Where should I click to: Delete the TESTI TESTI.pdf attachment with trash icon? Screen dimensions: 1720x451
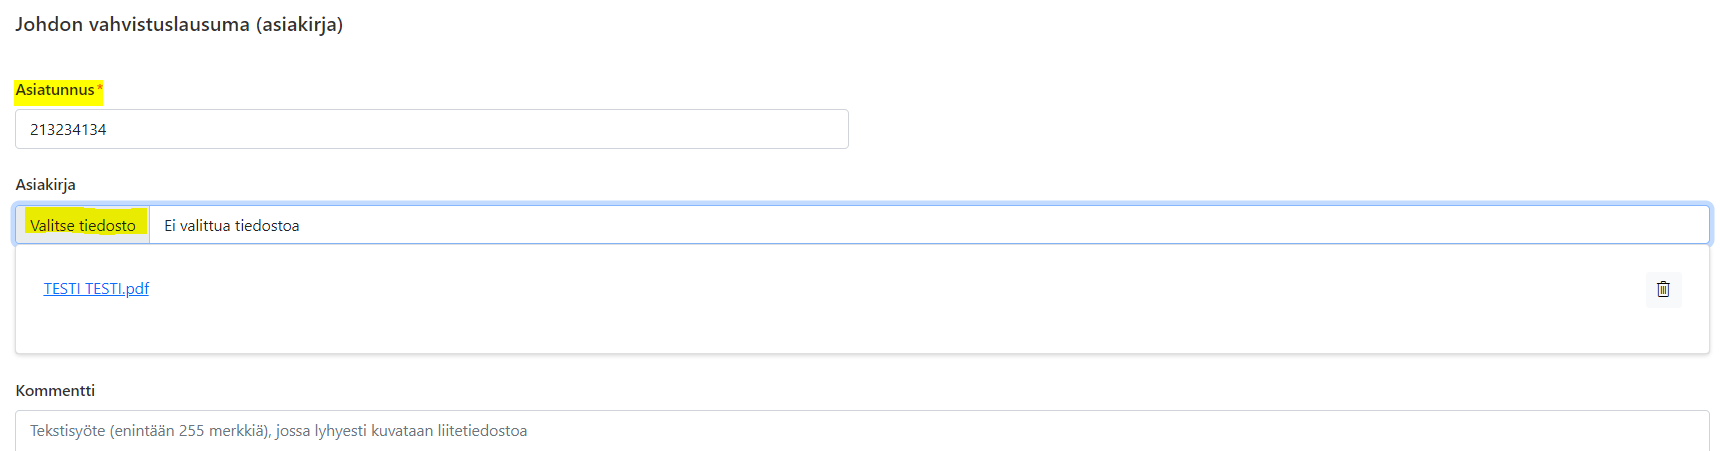click(x=1663, y=289)
